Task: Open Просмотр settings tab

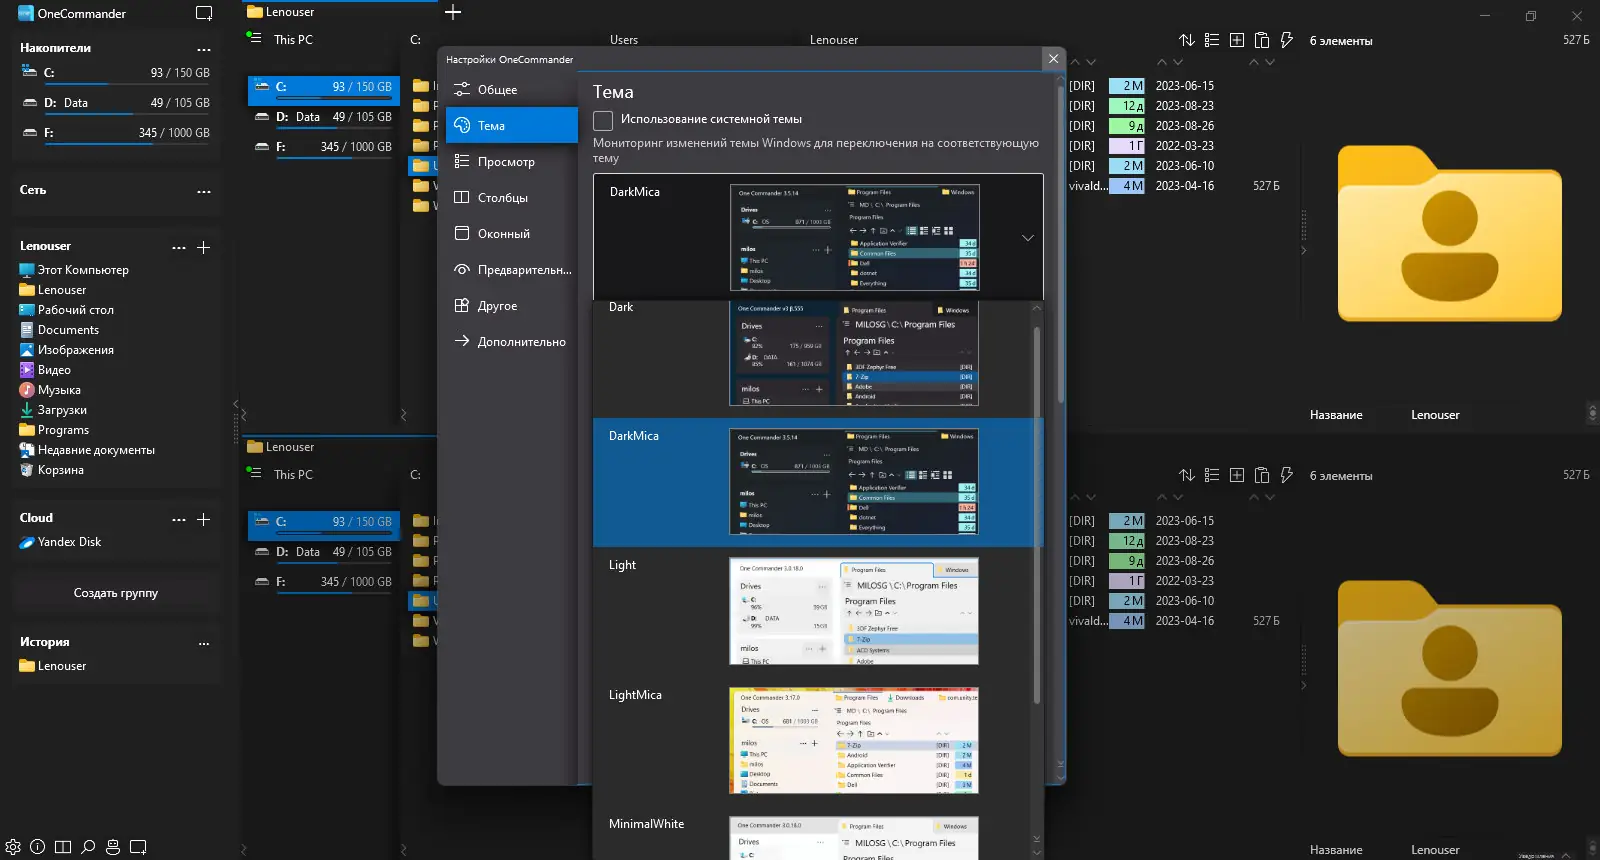Action: (x=512, y=162)
